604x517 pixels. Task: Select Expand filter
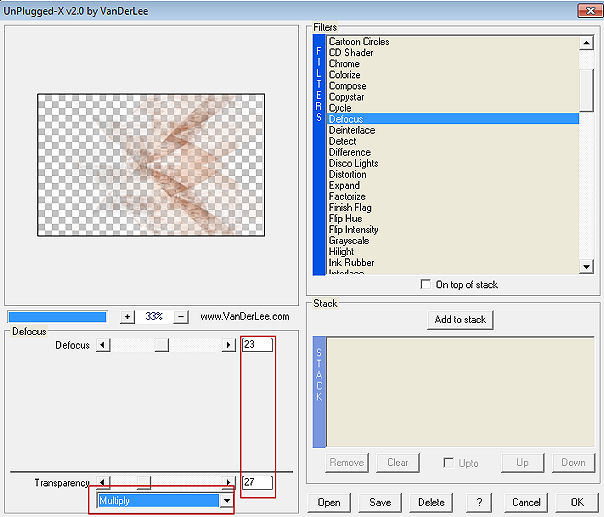(x=453, y=185)
